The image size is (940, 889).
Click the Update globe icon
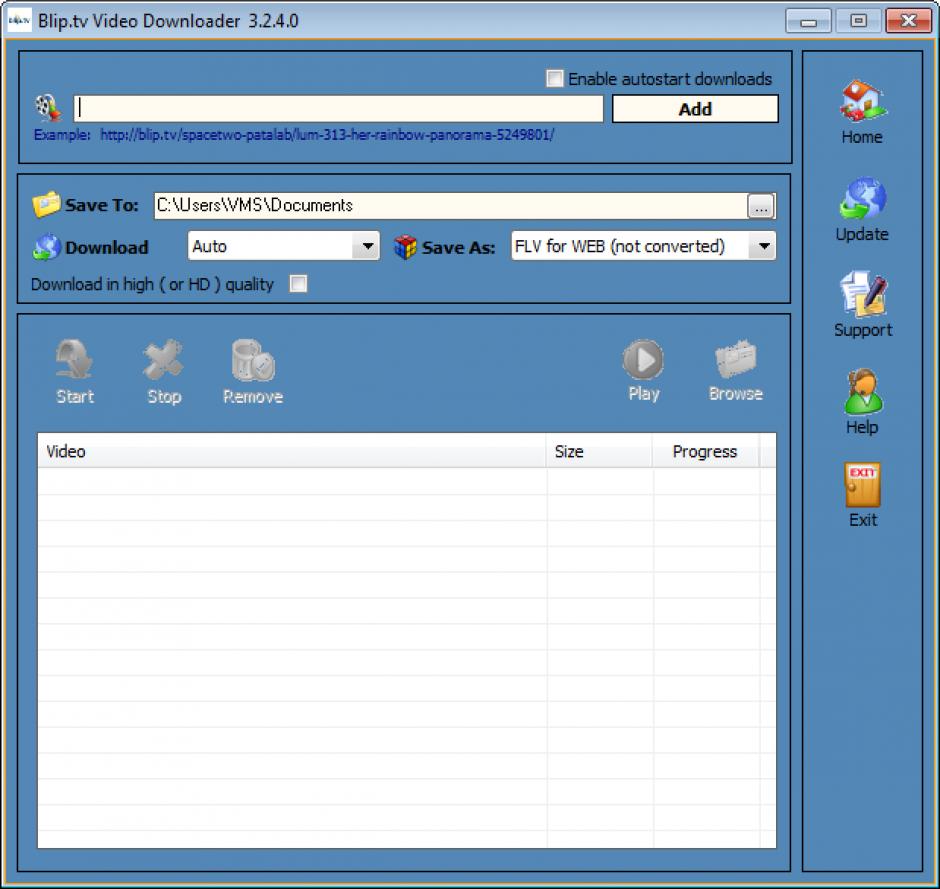[861, 199]
